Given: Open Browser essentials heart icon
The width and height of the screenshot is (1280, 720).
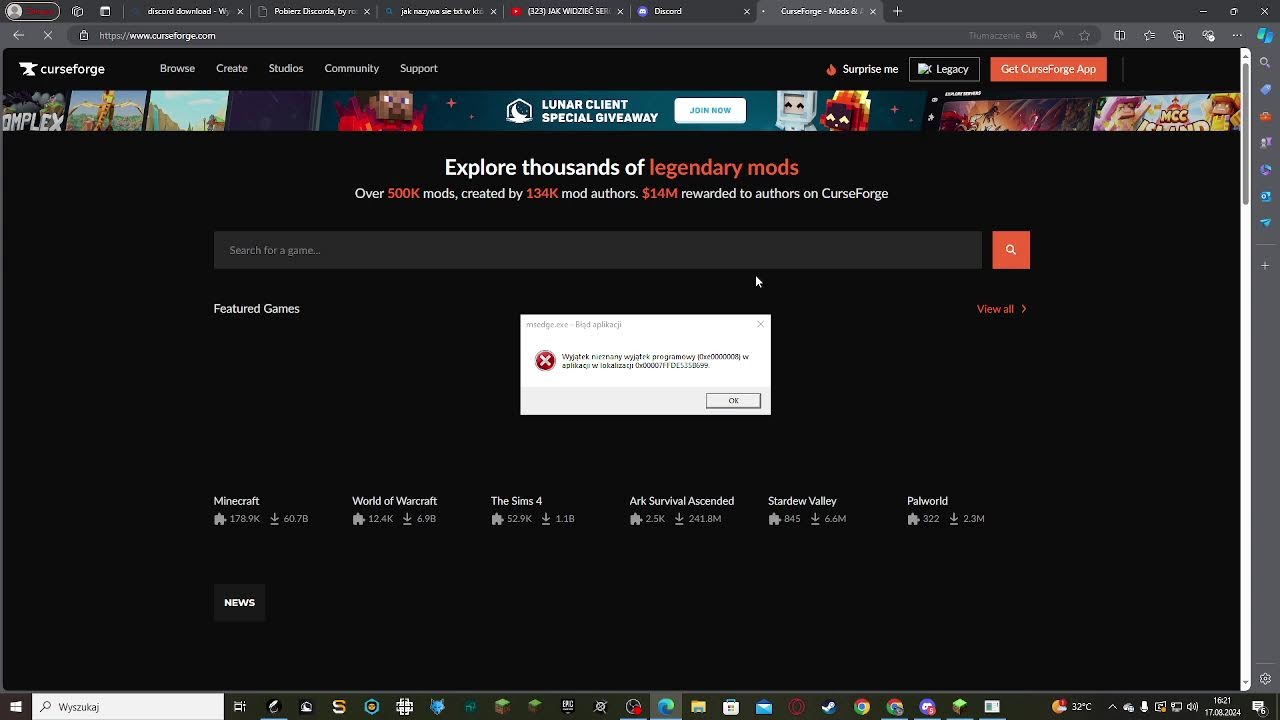Looking at the screenshot, I should 1209,35.
